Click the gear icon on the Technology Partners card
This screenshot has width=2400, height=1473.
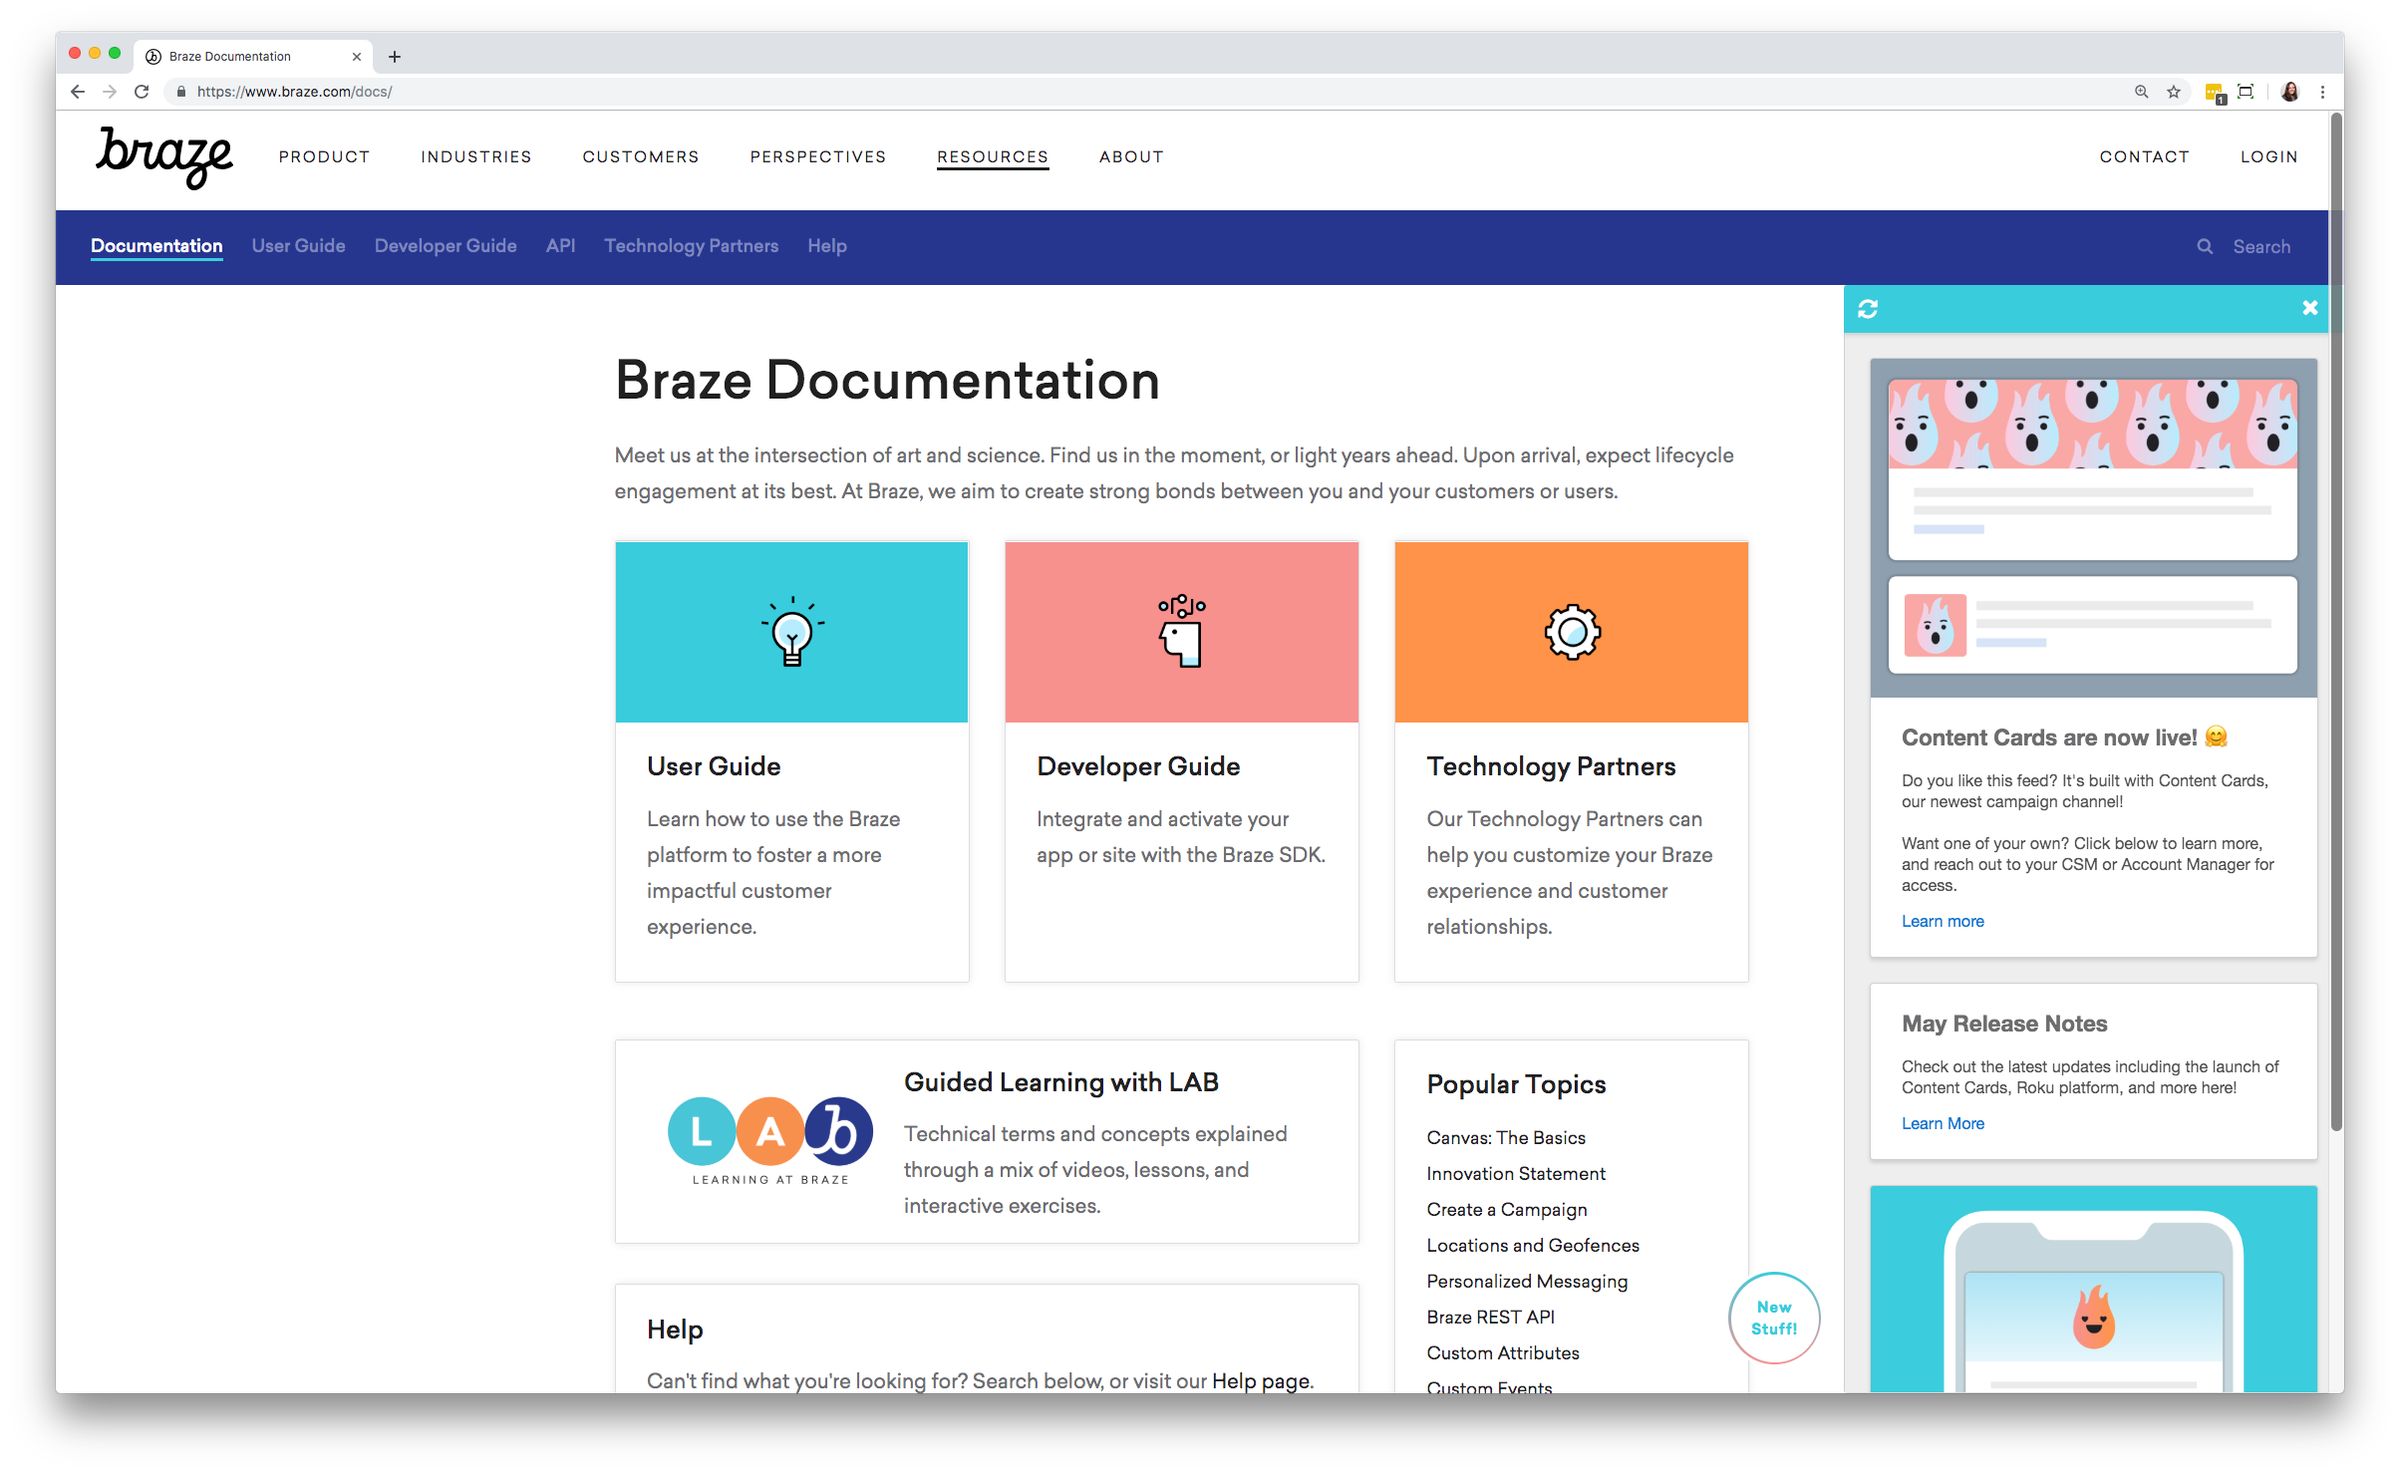point(1570,631)
